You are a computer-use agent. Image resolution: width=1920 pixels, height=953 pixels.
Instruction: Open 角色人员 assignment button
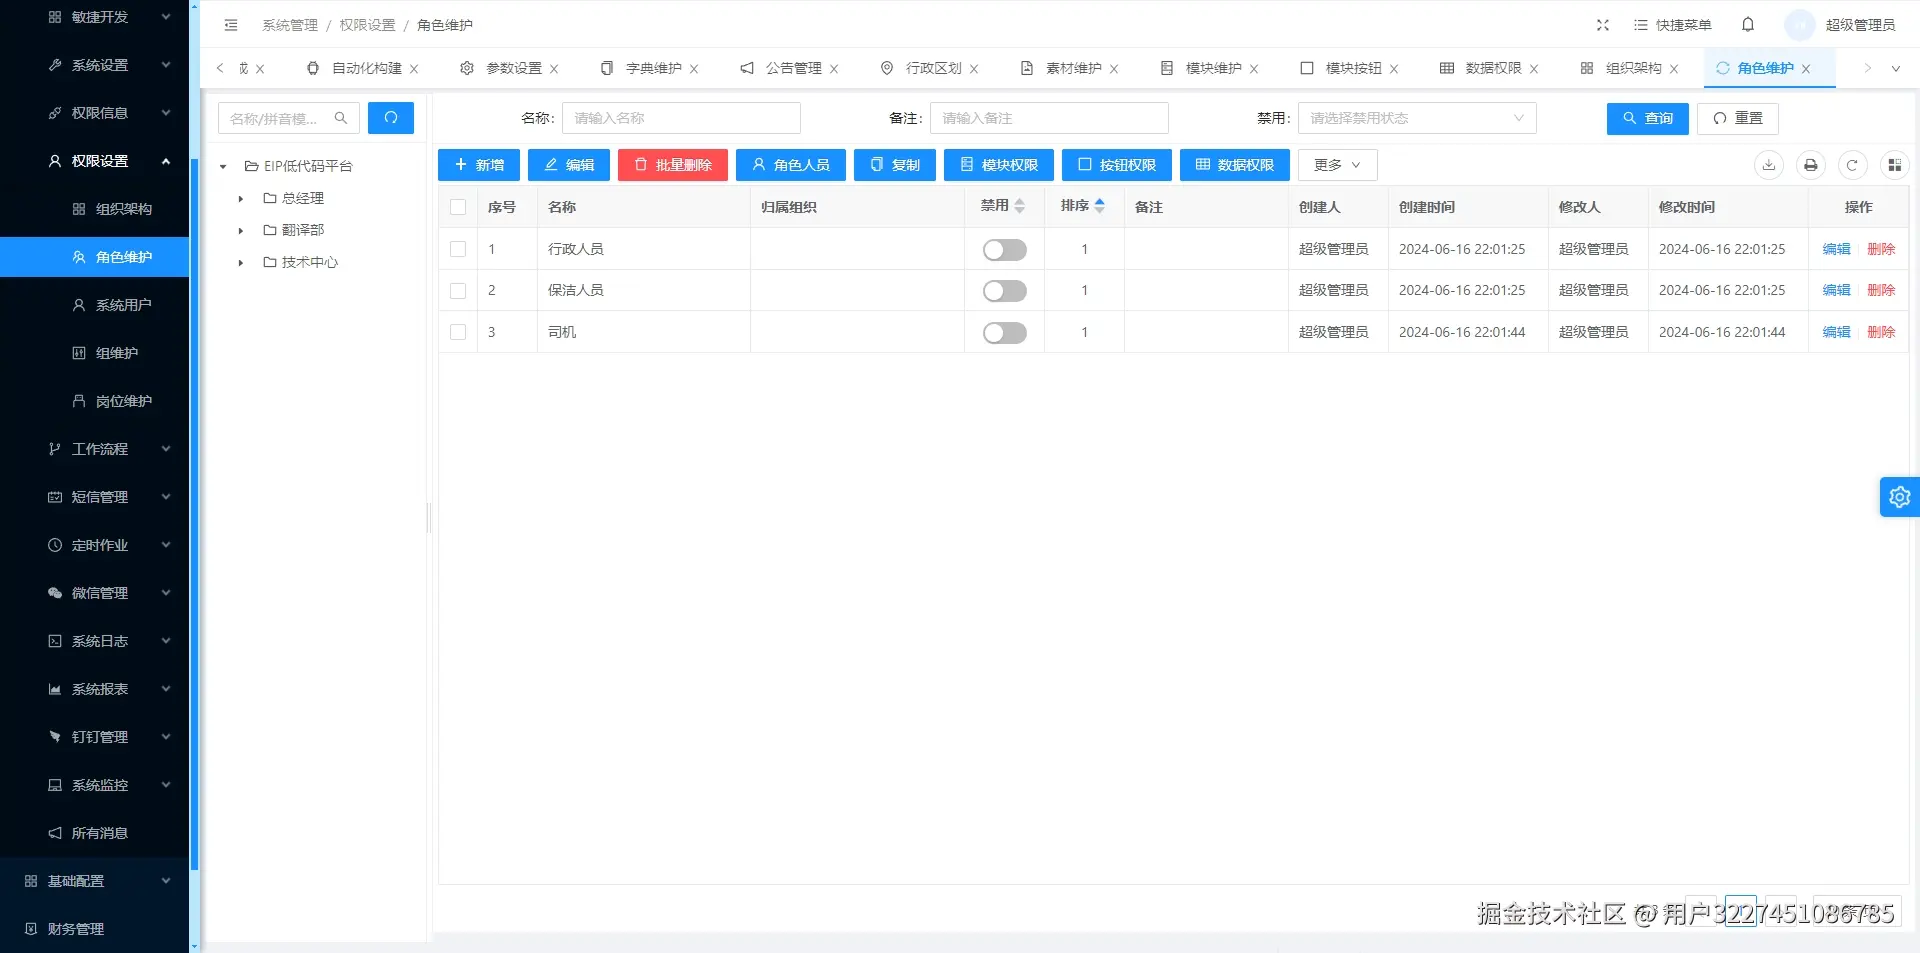(x=791, y=165)
